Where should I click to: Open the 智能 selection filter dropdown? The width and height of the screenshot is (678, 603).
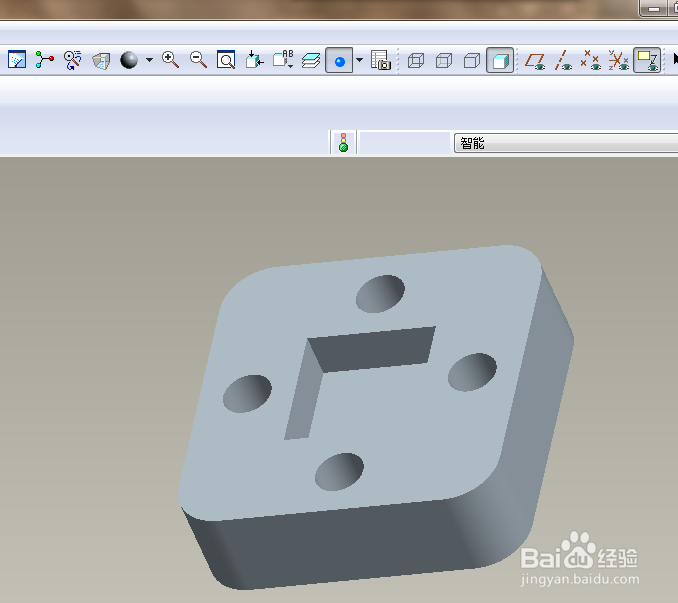pos(566,143)
